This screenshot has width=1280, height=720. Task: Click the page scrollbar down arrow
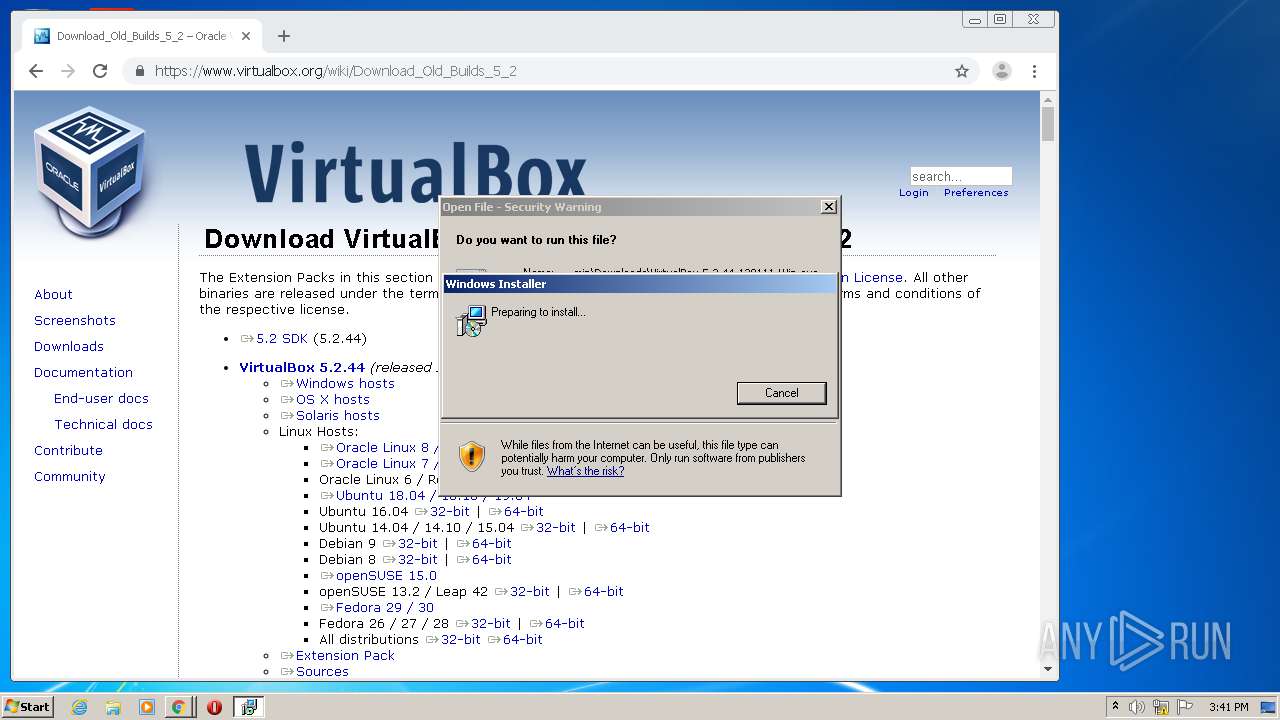(x=1048, y=669)
